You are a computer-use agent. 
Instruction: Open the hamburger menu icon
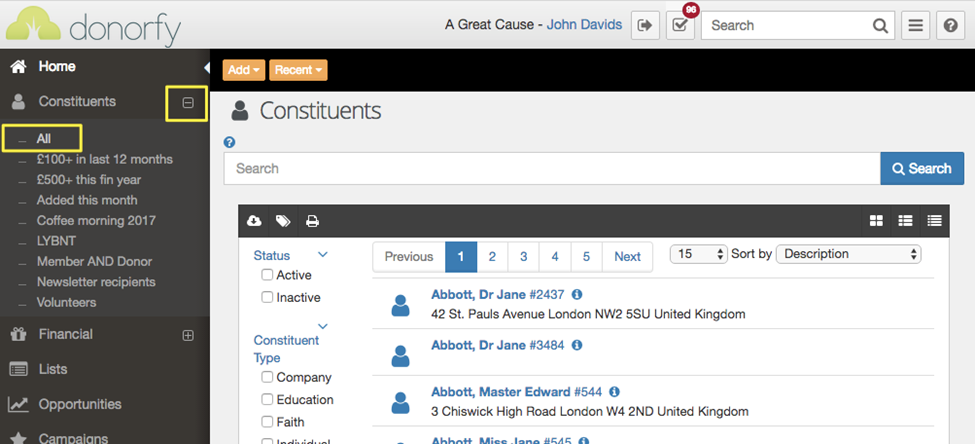[915, 26]
